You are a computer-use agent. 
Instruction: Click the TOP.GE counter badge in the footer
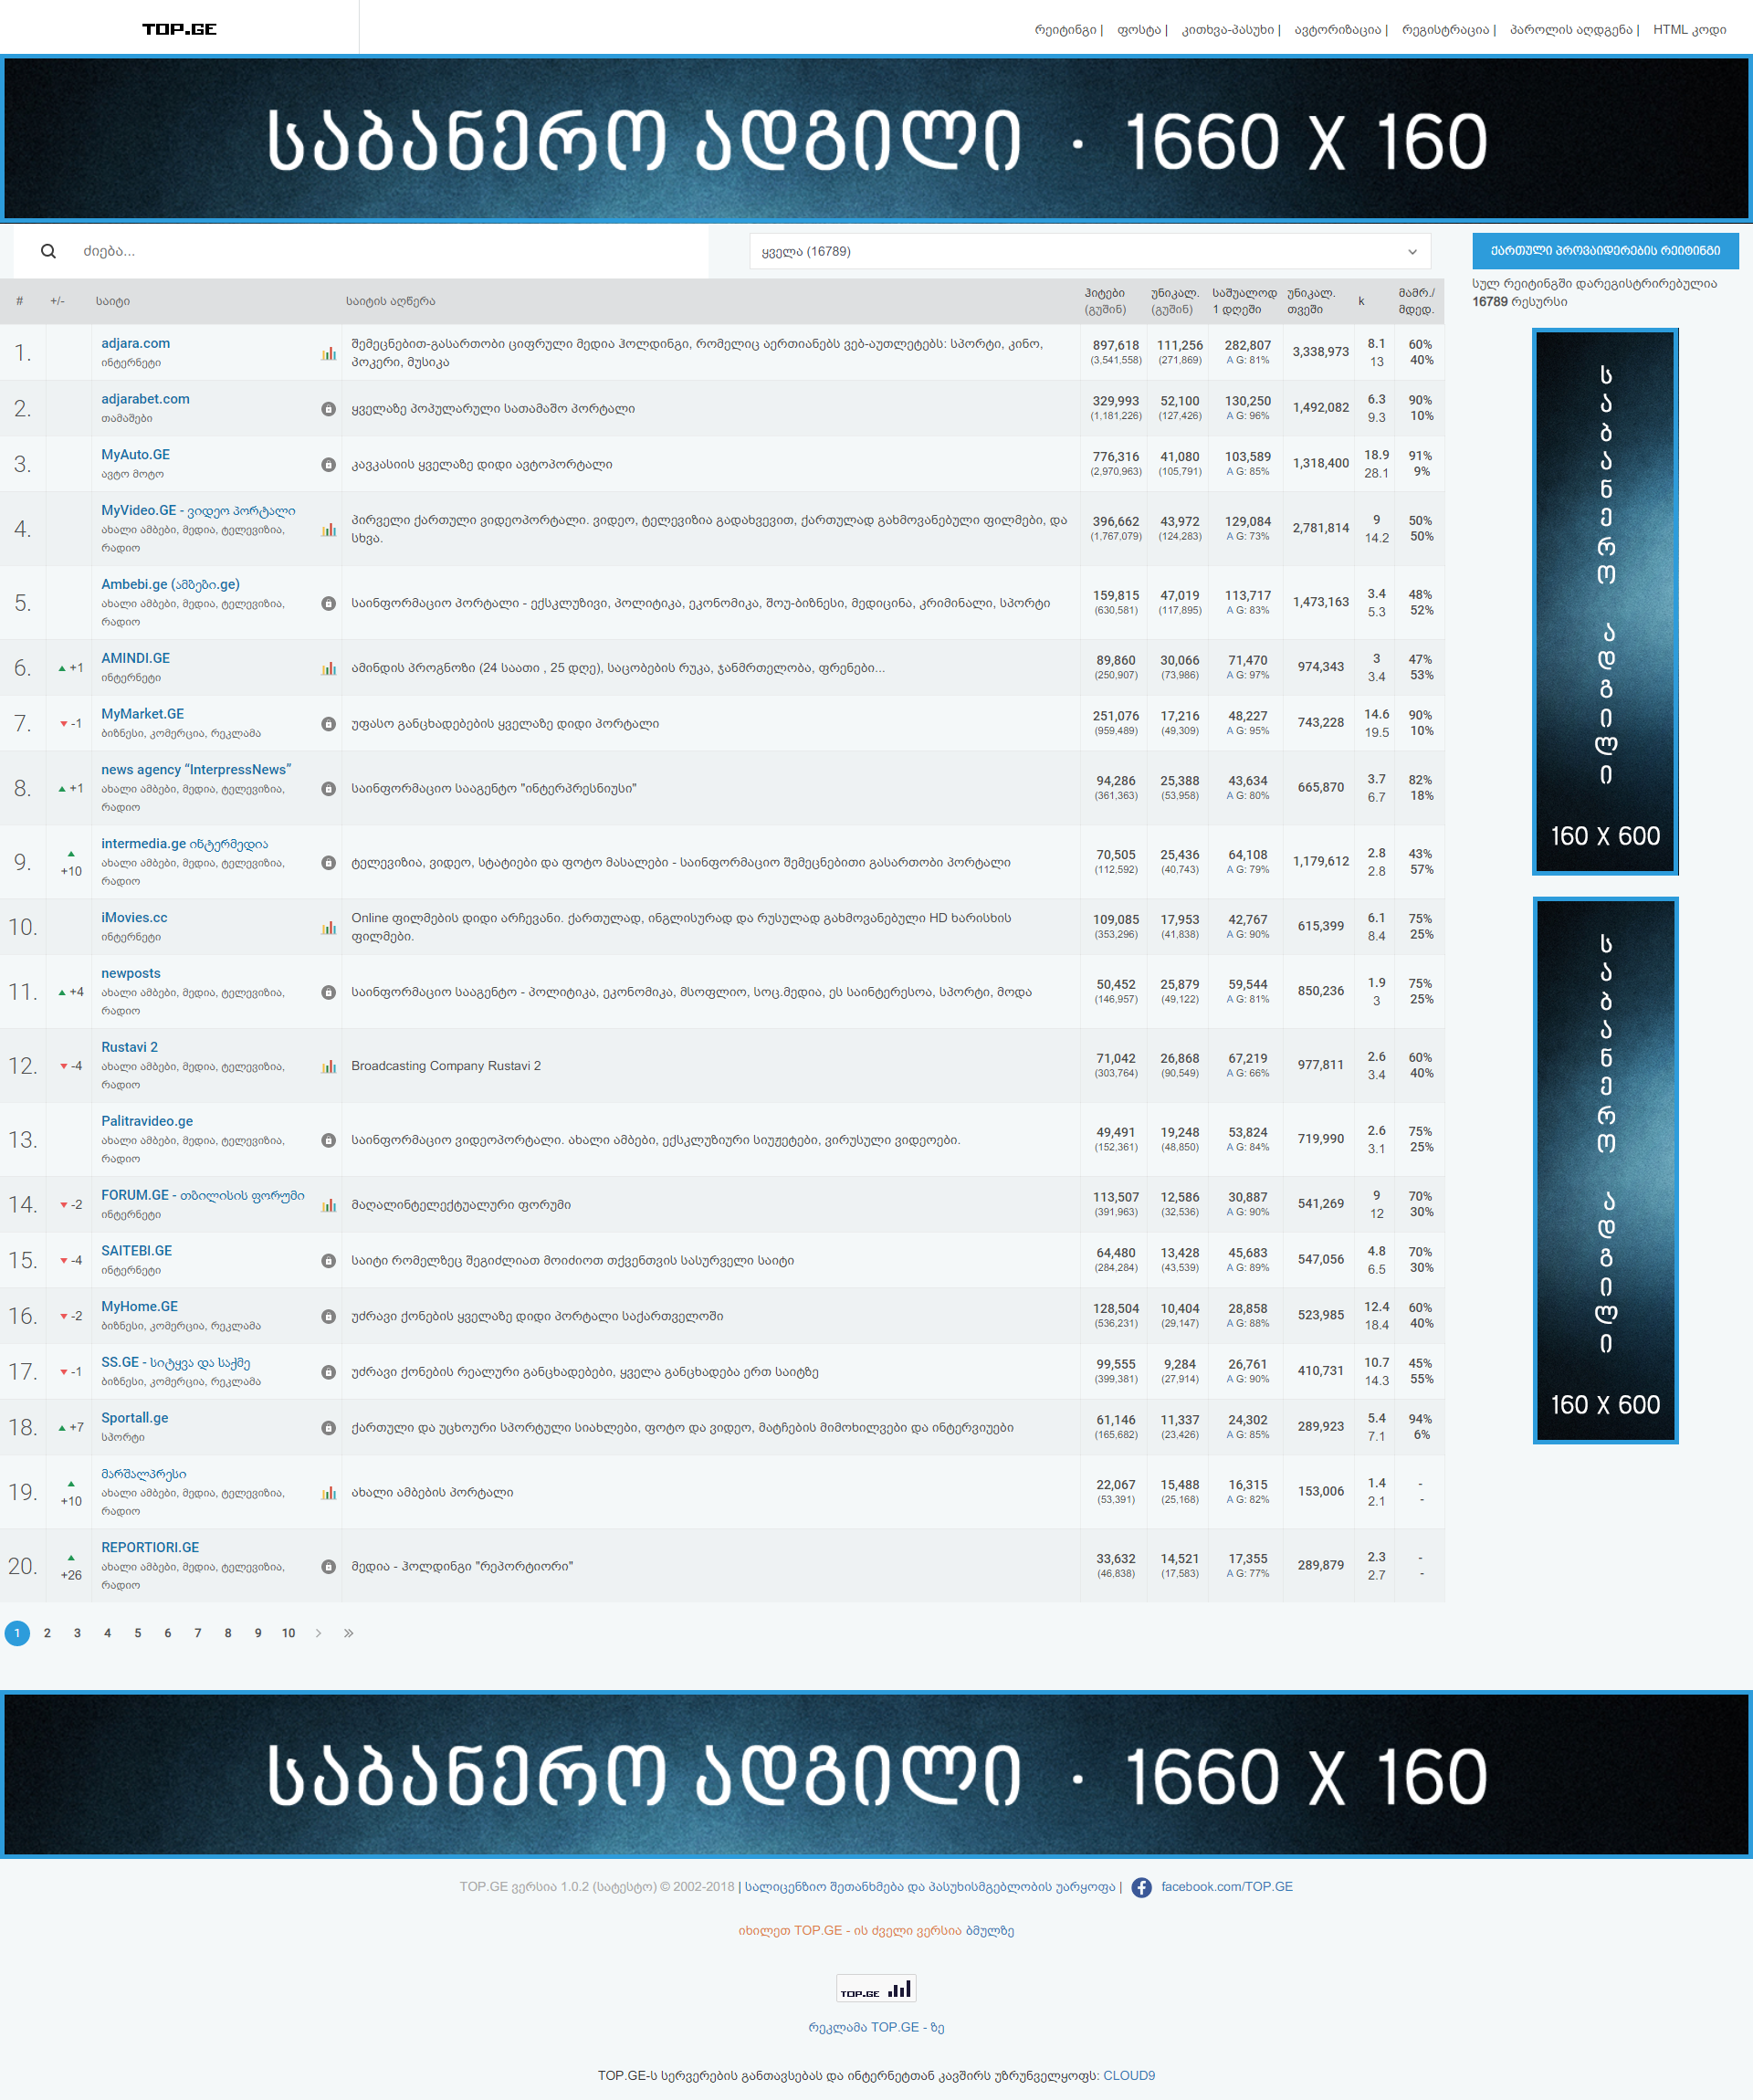tap(876, 1988)
